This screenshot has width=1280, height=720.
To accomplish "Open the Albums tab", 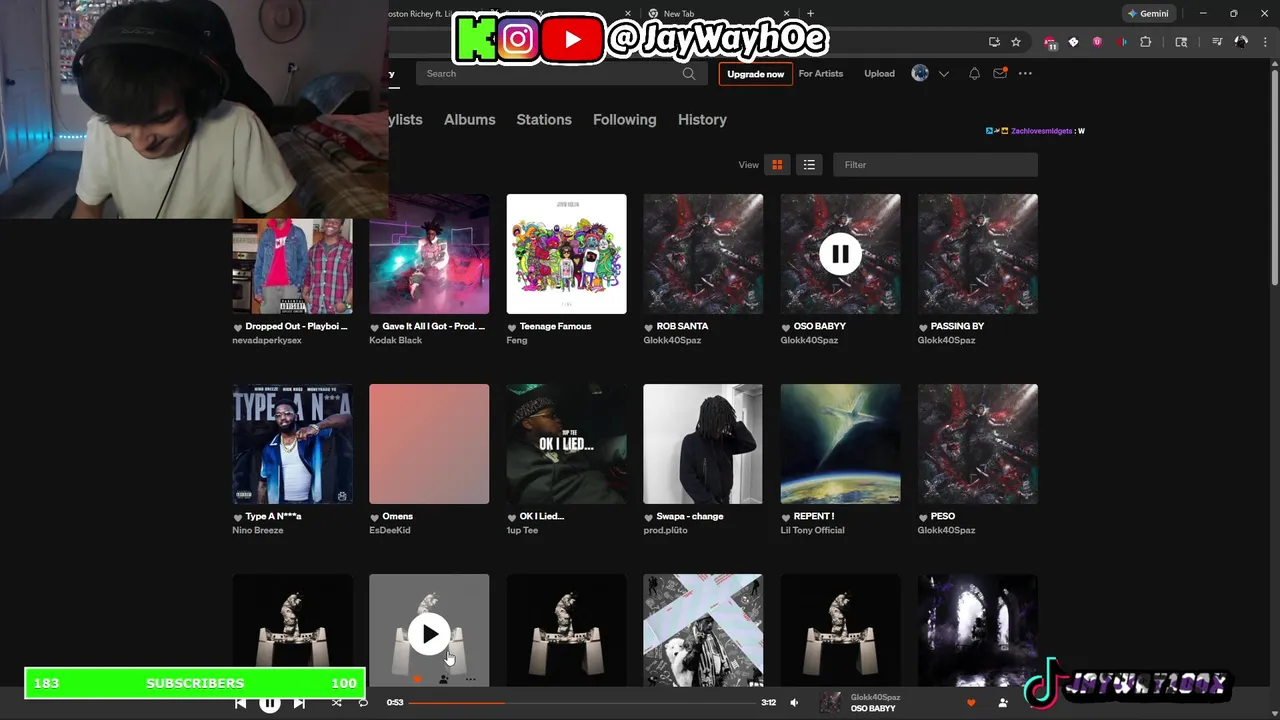I will [470, 119].
